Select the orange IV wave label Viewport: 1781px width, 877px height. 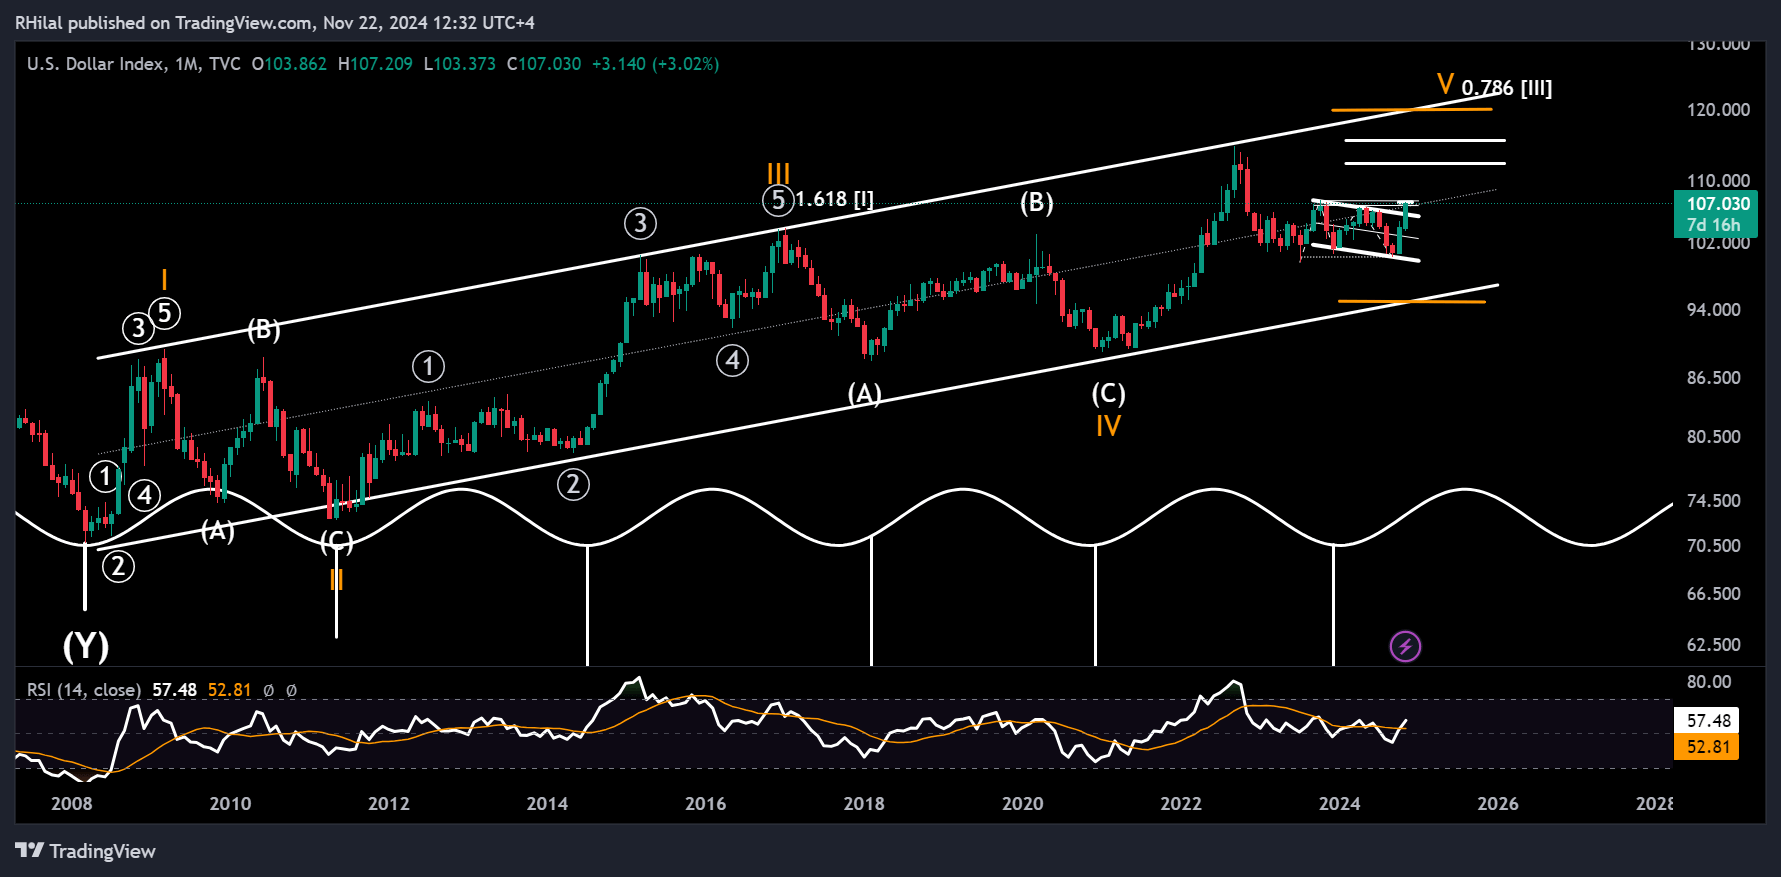tap(1108, 426)
